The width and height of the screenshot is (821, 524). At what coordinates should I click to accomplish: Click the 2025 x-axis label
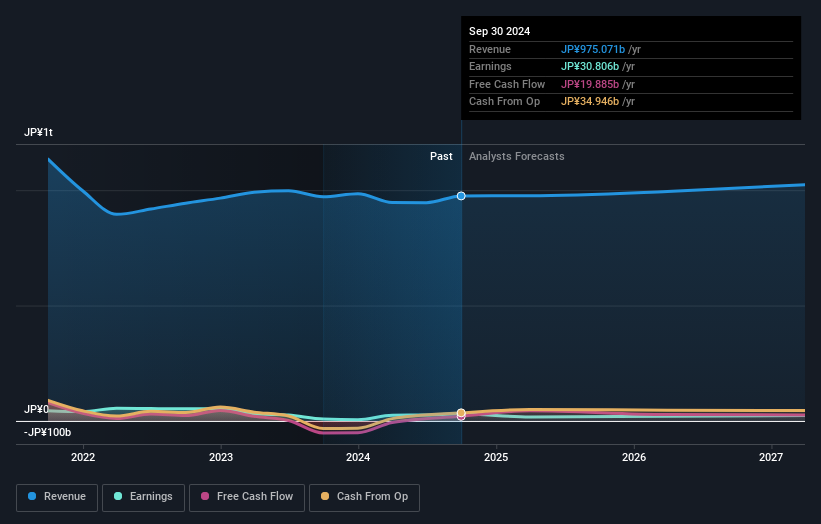496,458
